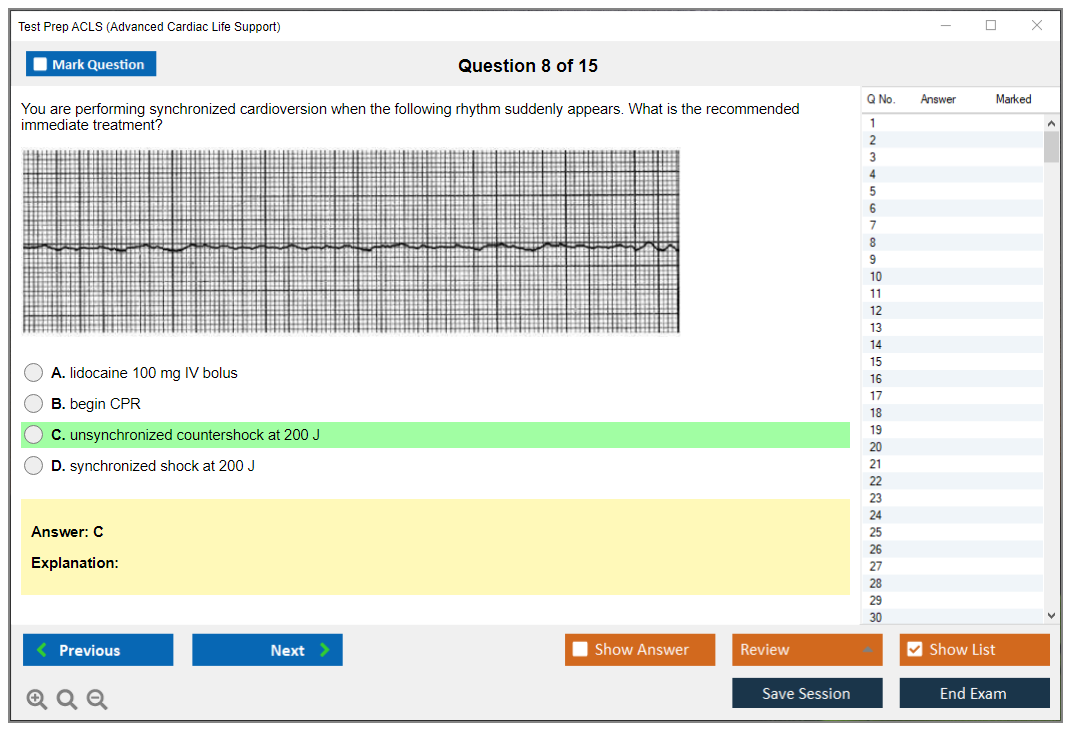This screenshot has width=1075, height=735.
Task: Go to the Previous question
Action: point(98,650)
